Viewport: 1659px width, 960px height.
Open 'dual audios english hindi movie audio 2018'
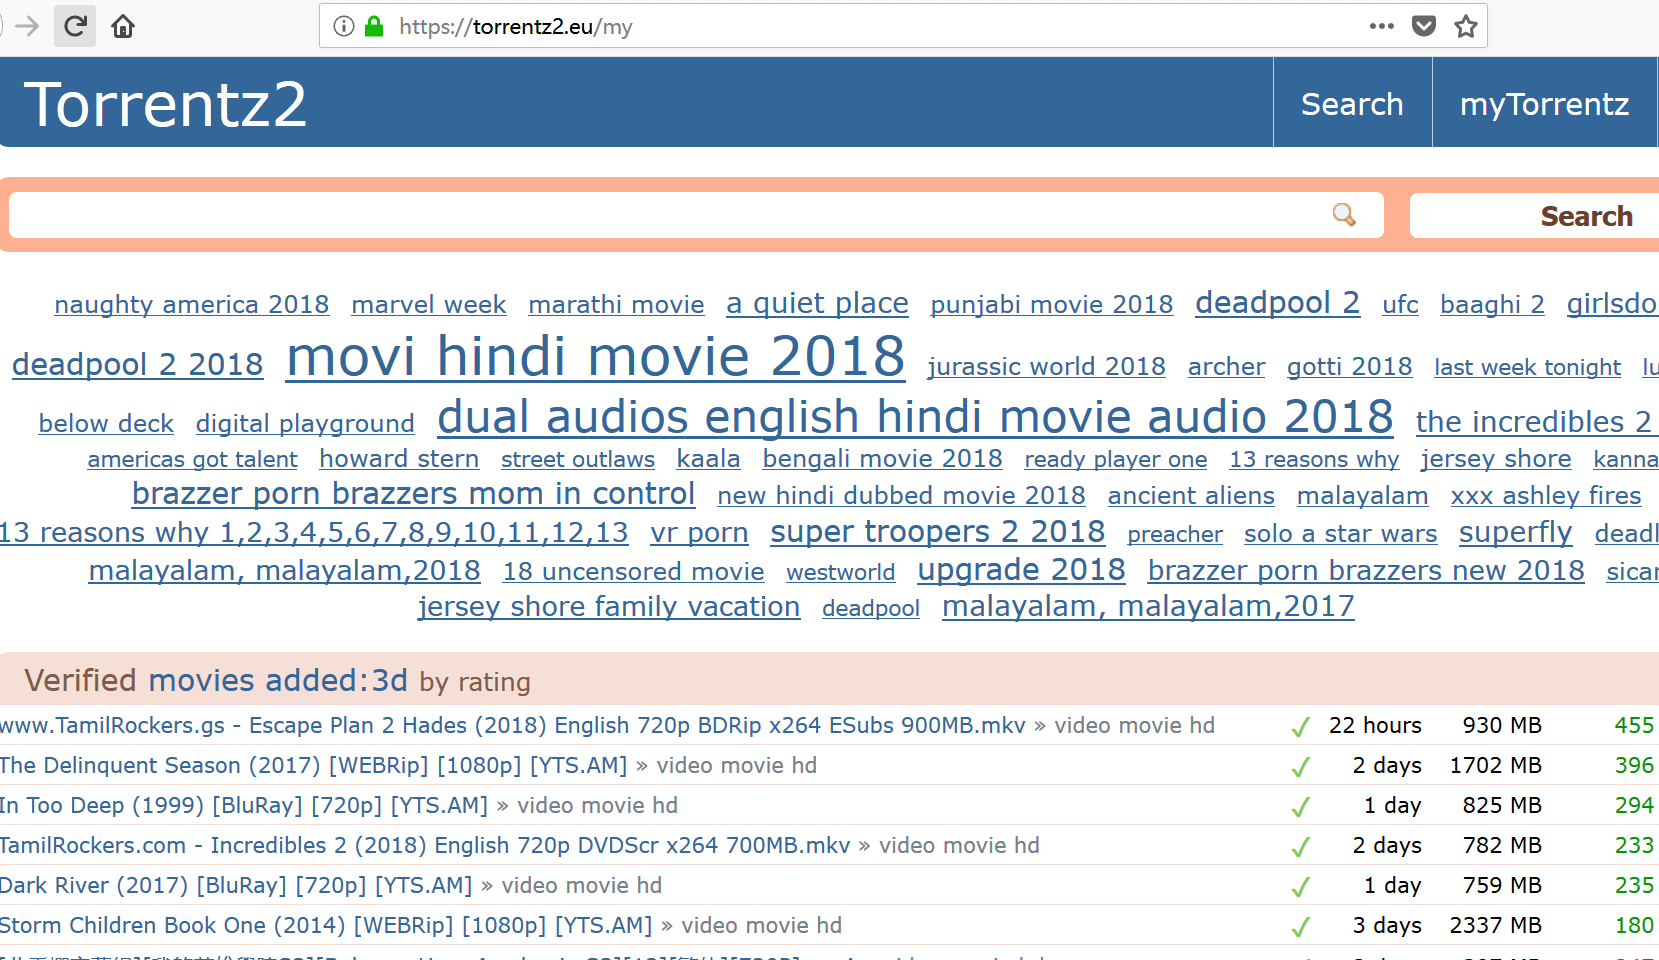coord(915,416)
